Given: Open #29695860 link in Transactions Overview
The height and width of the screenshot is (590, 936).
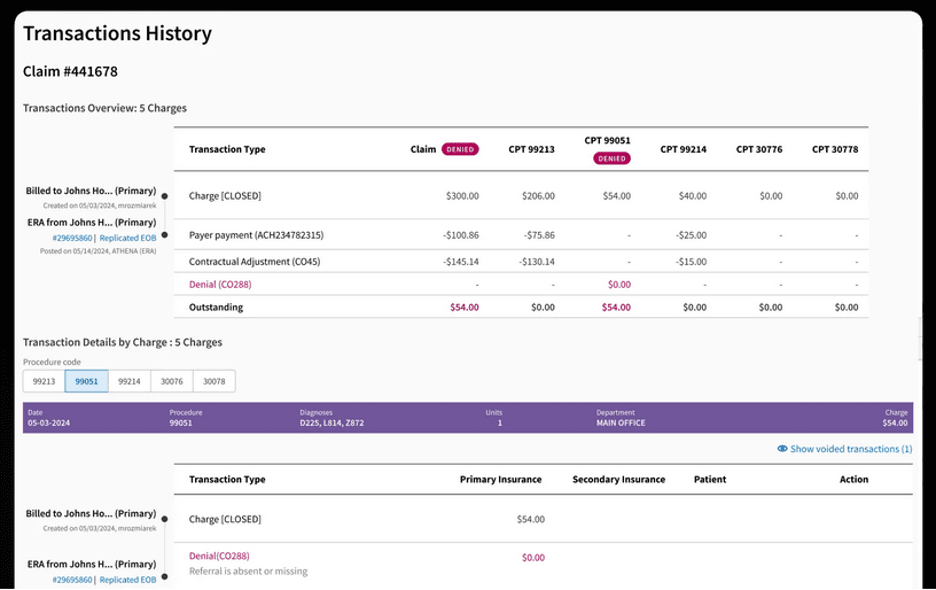Looking at the screenshot, I should click(72, 239).
